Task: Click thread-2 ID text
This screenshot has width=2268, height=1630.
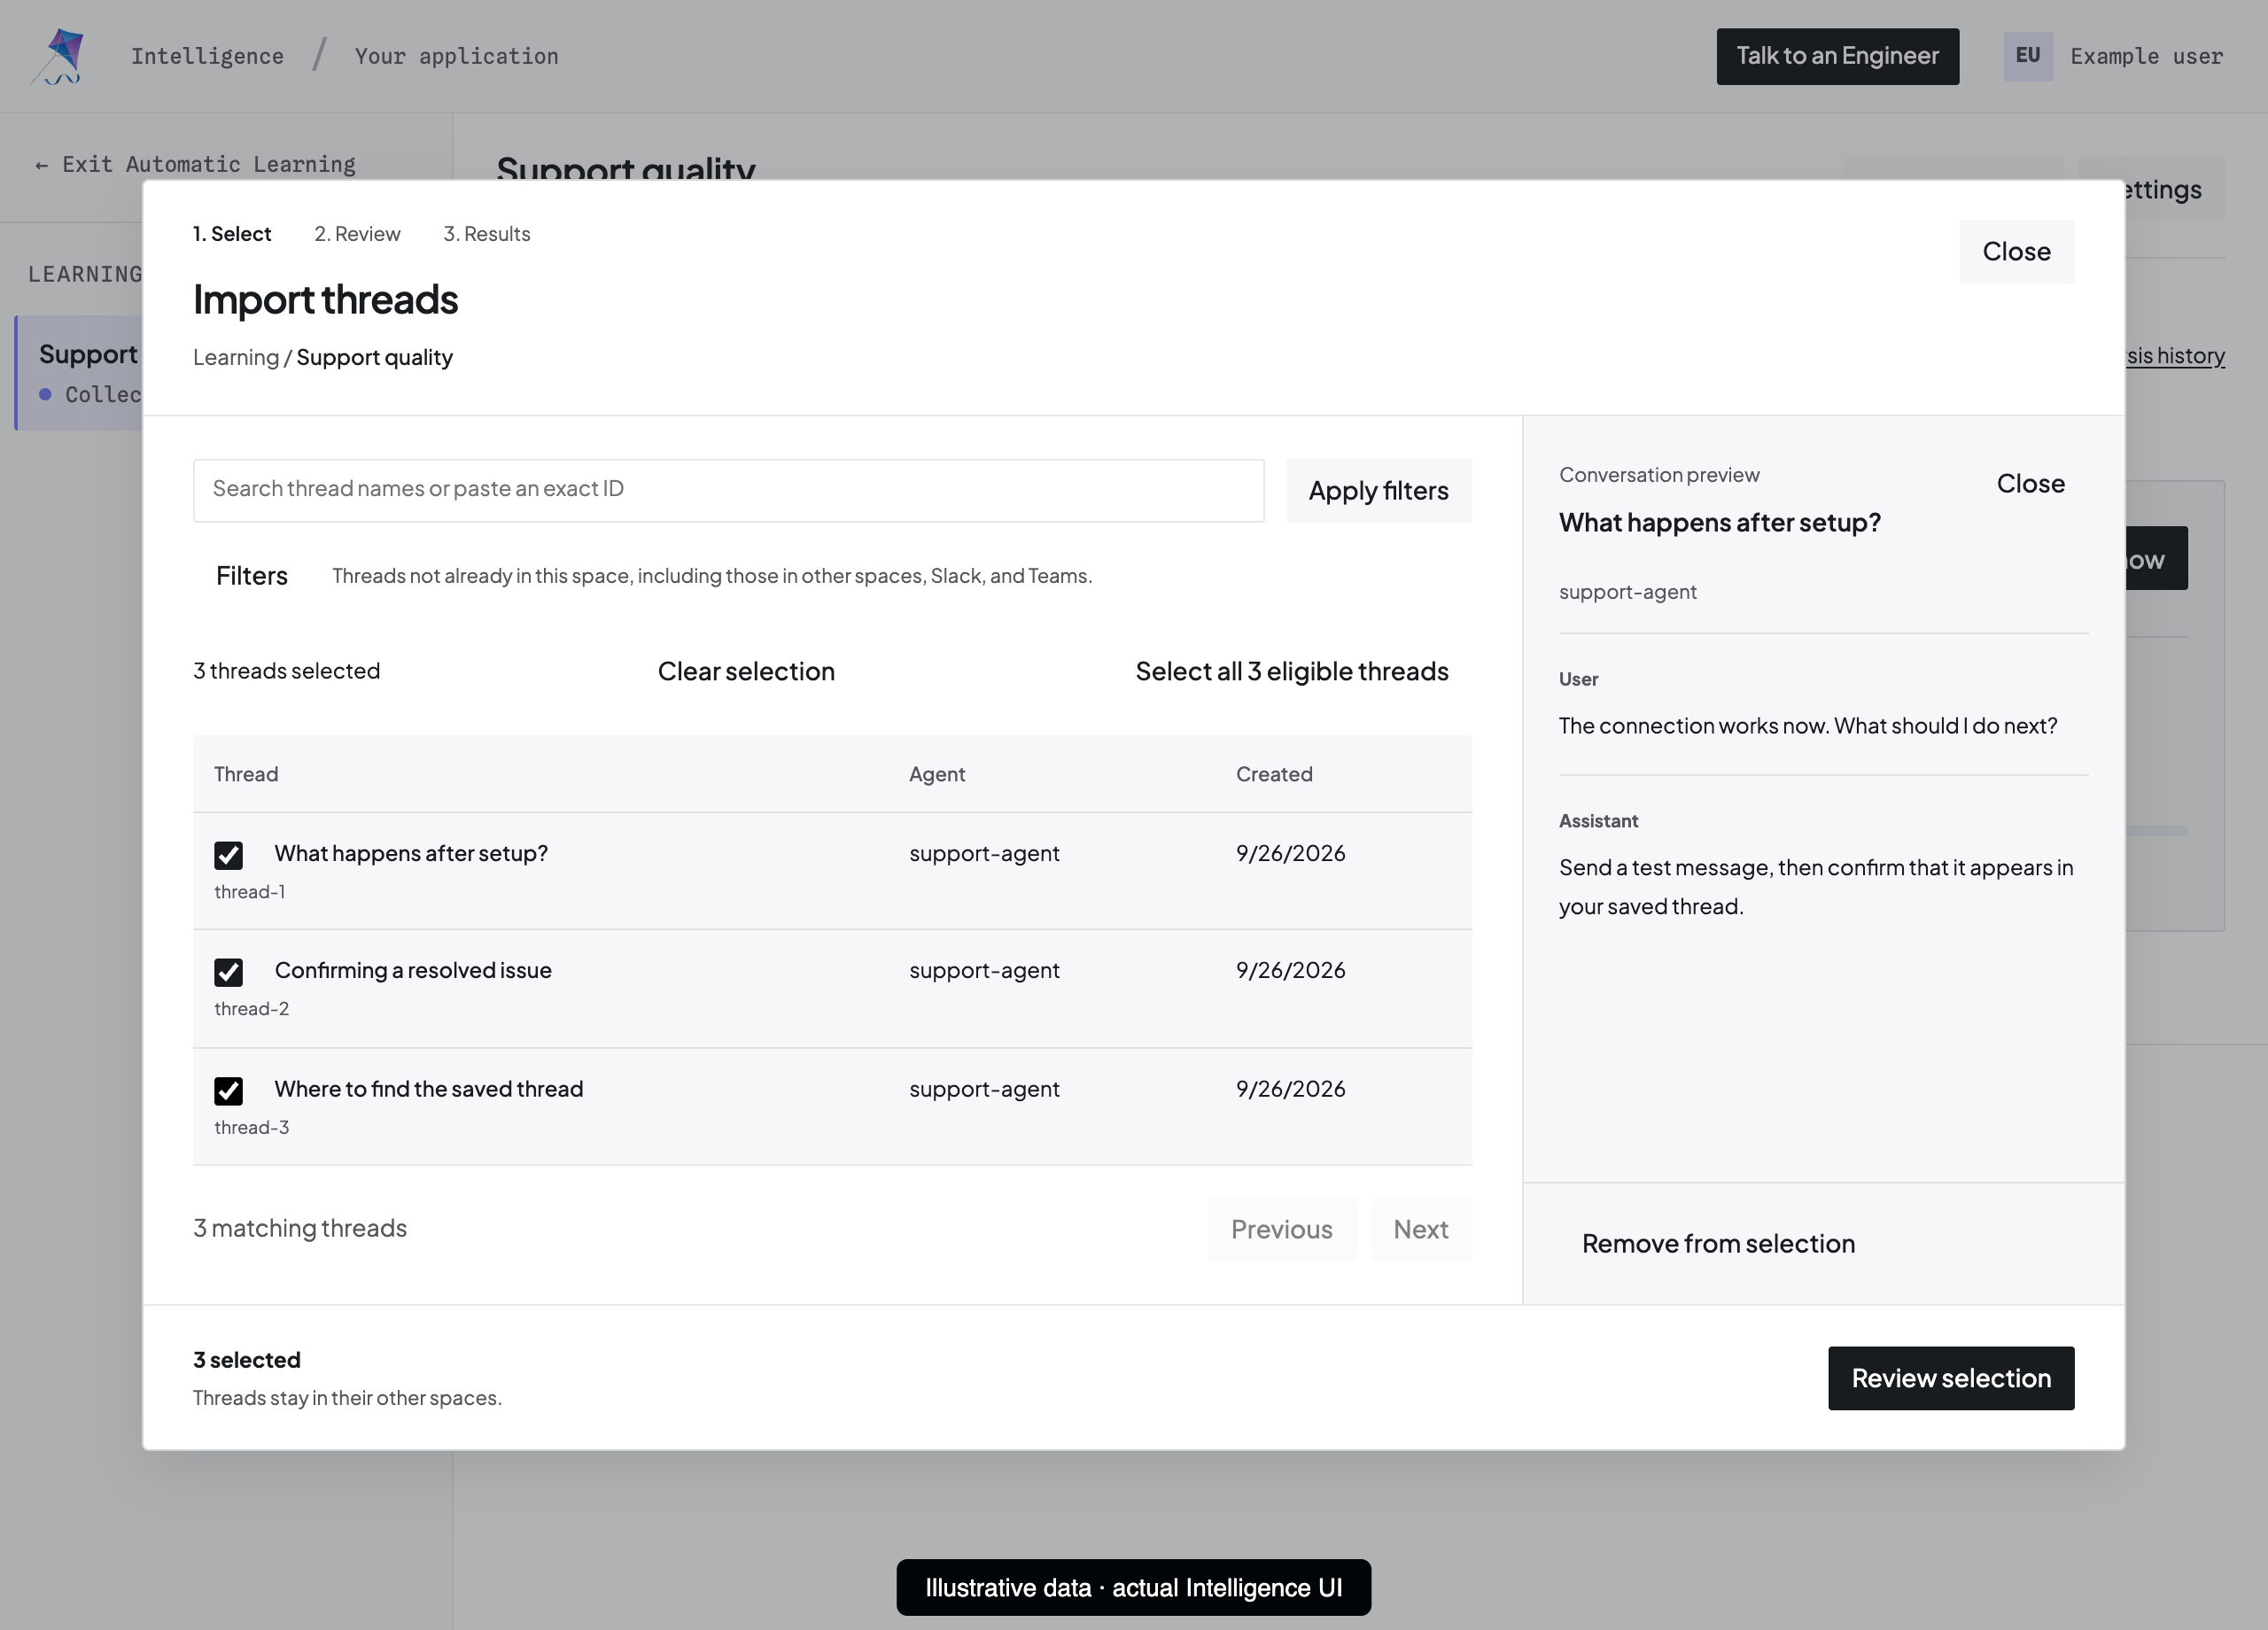Action: (252, 1009)
